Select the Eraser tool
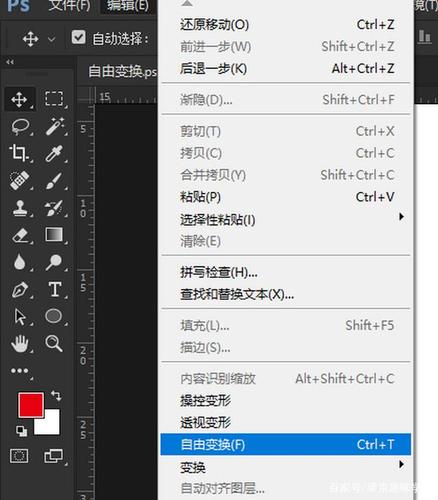Screen dimensions: 438x500 [x=20, y=235]
